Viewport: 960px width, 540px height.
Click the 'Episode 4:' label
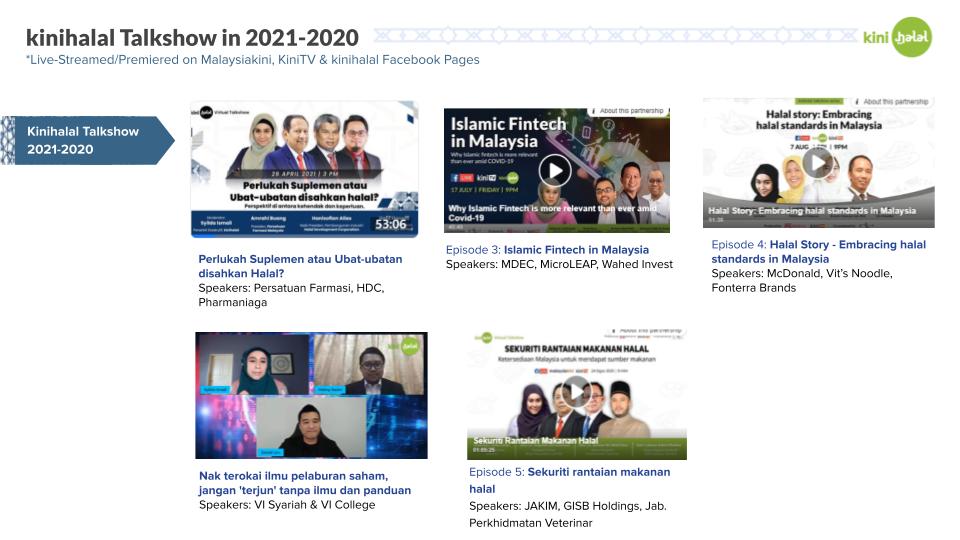tap(739, 244)
